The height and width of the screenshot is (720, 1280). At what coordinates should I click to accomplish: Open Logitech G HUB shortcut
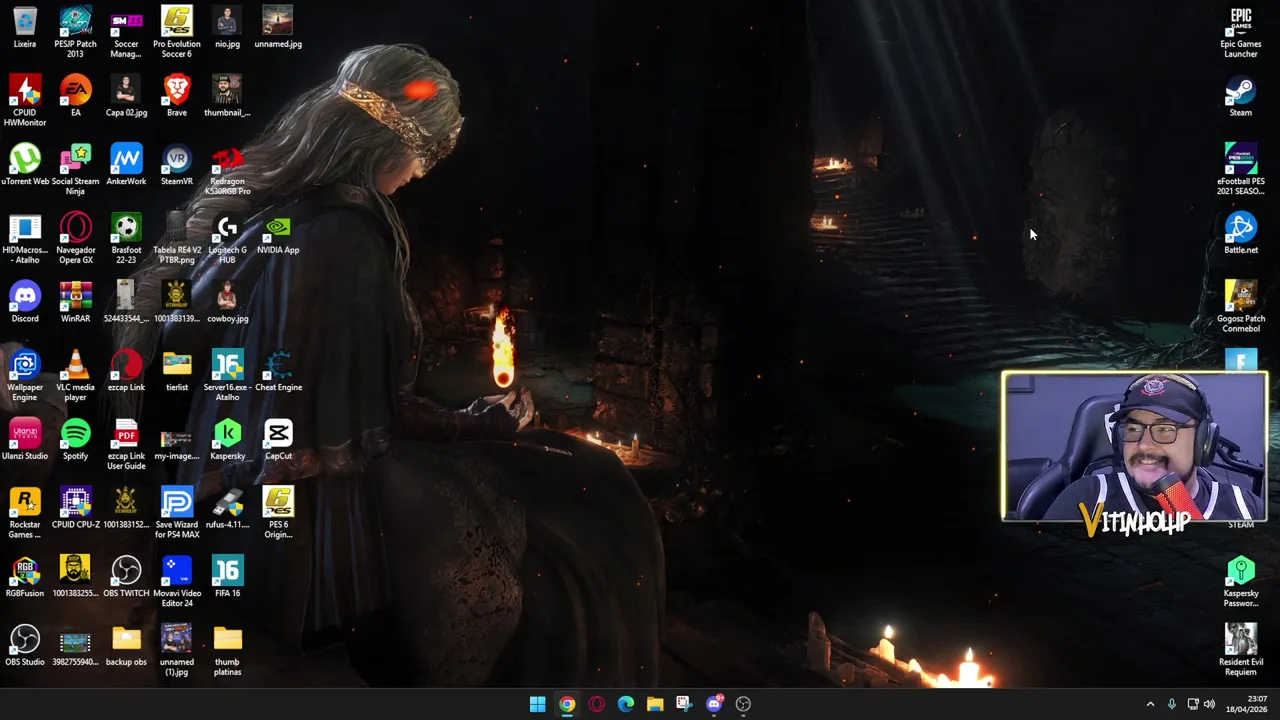pyautogui.click(x=227, y=239)
